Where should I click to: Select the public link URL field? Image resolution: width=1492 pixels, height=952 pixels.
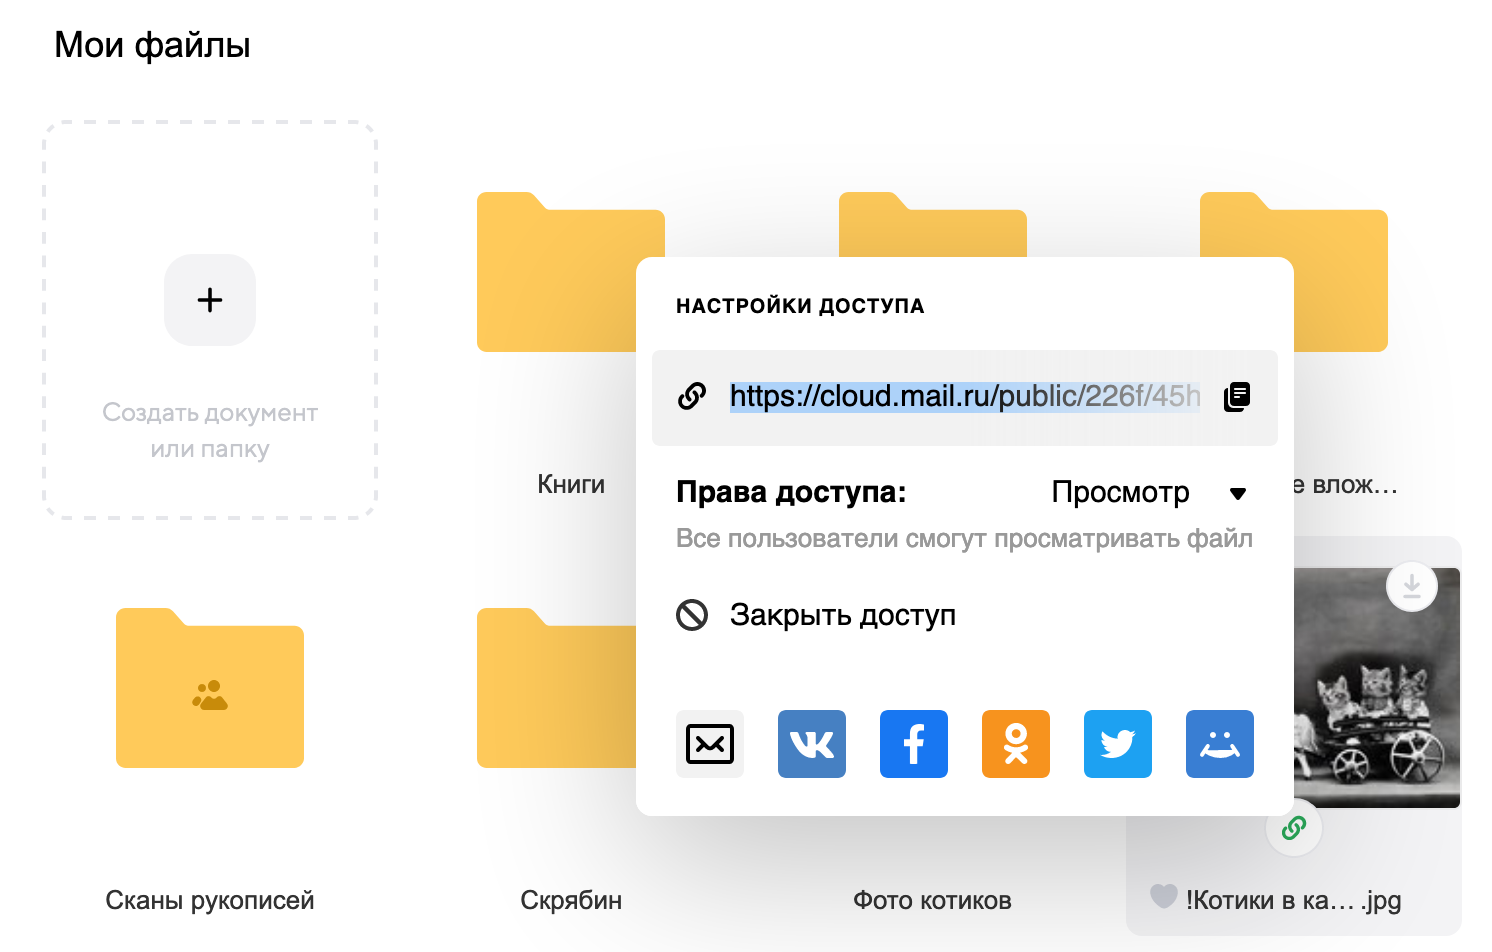[x=965, y=397]
